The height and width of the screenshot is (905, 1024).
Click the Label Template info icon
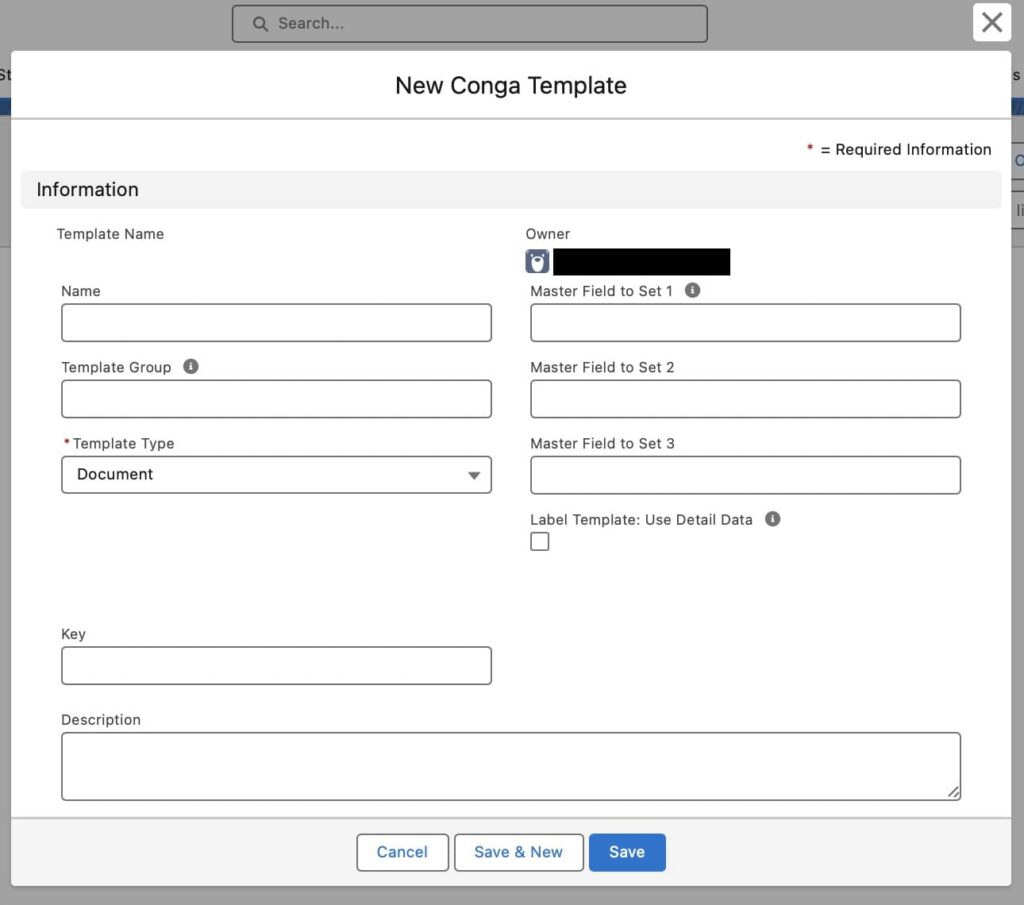coord(772,519)
